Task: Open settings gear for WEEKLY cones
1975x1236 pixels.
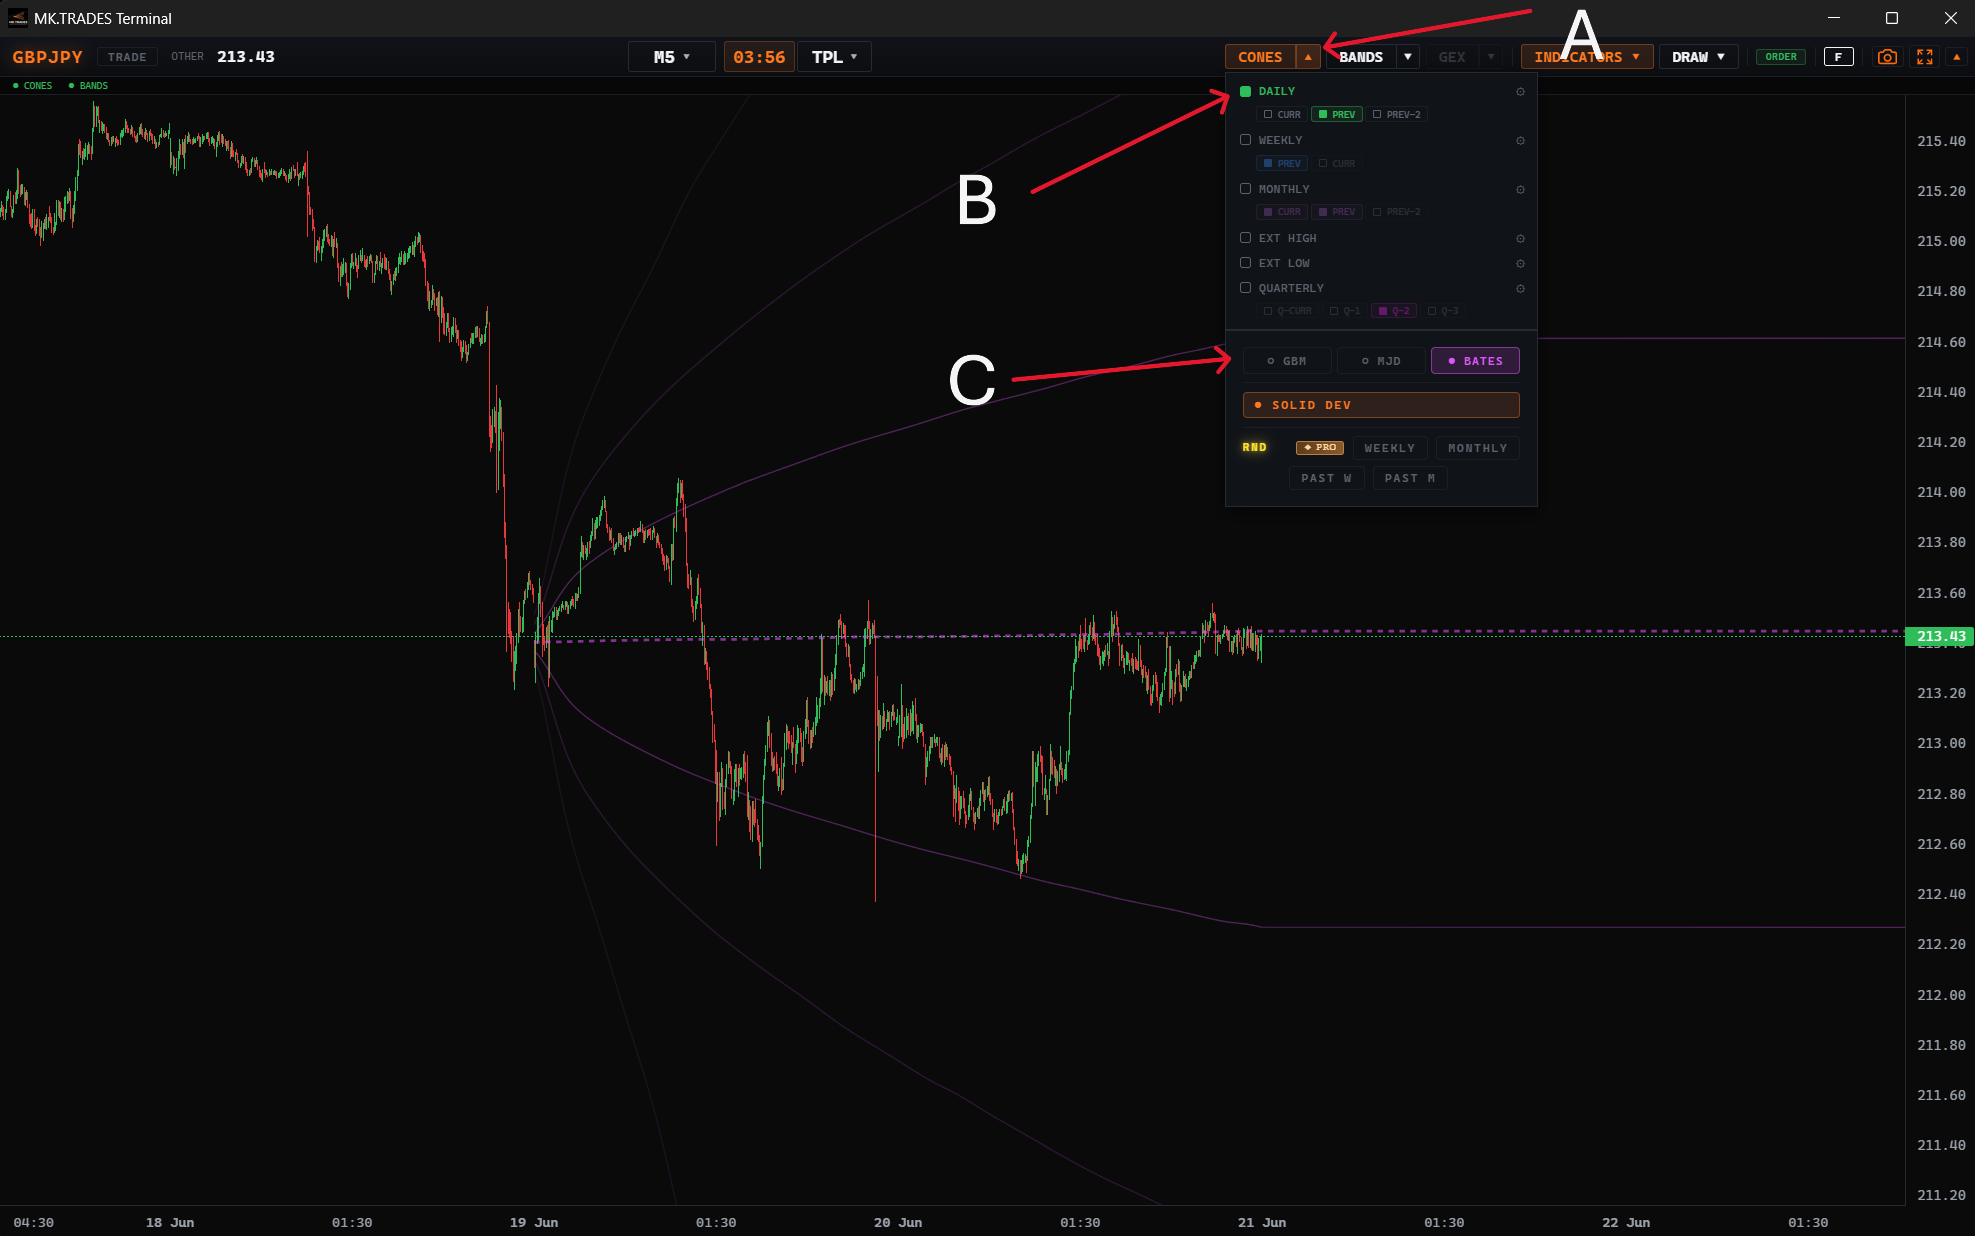Action: click(1520, 141)
